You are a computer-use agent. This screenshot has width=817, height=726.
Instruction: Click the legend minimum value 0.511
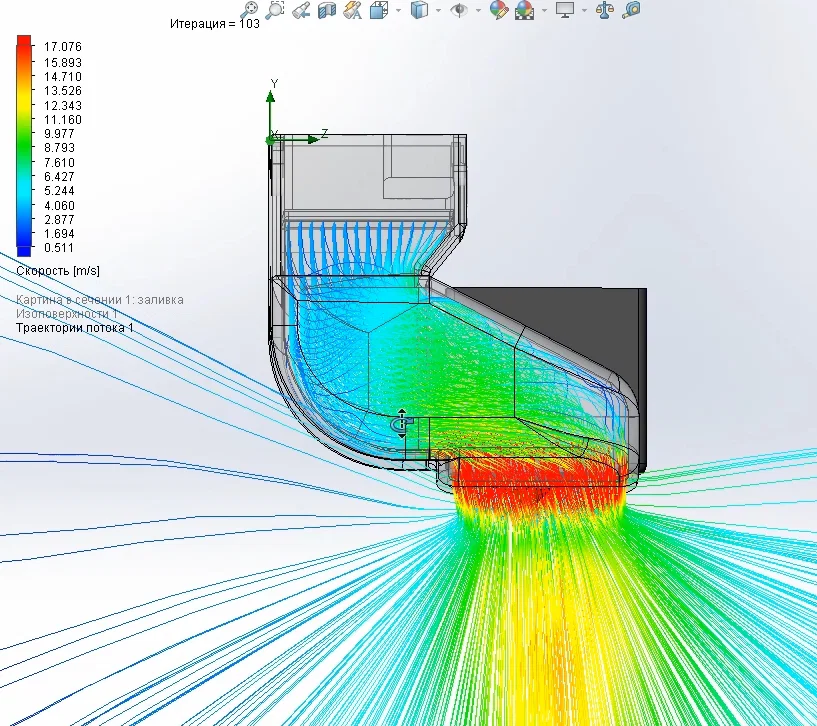[59, 248]
